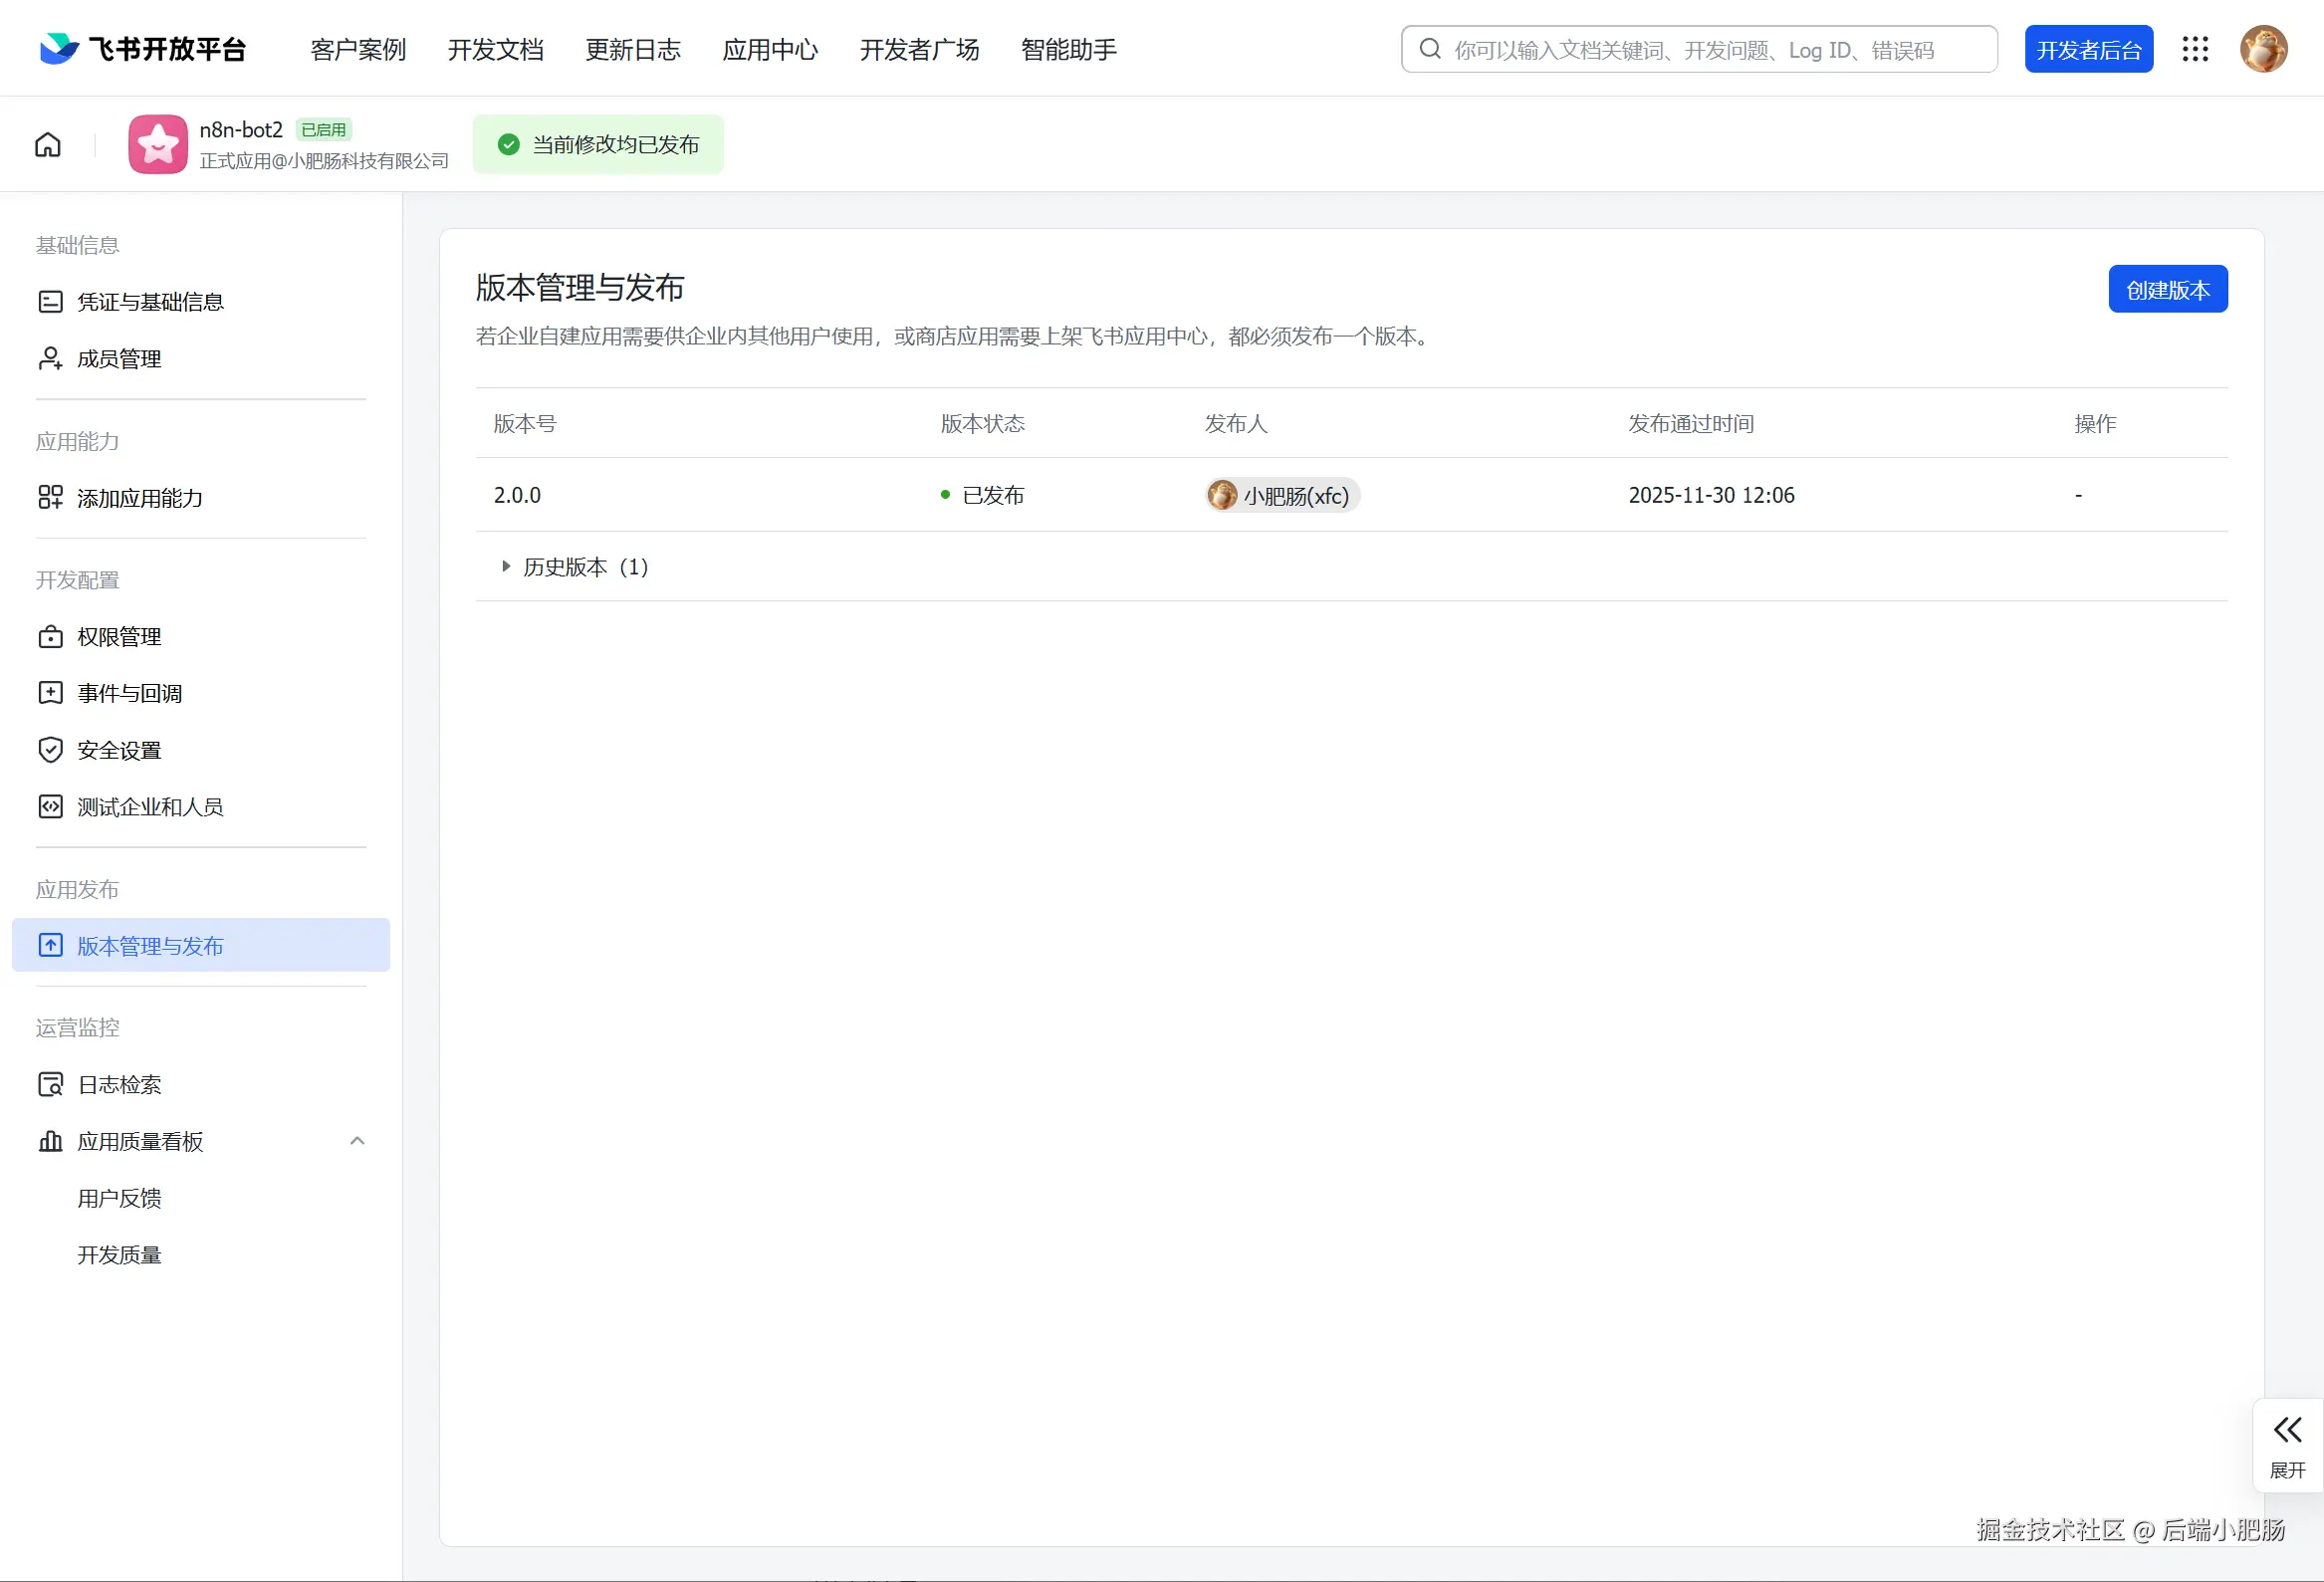Click the 开发者后台 button
The width and height of the screenshot is (2324, 1582).
pos(2088,49)
